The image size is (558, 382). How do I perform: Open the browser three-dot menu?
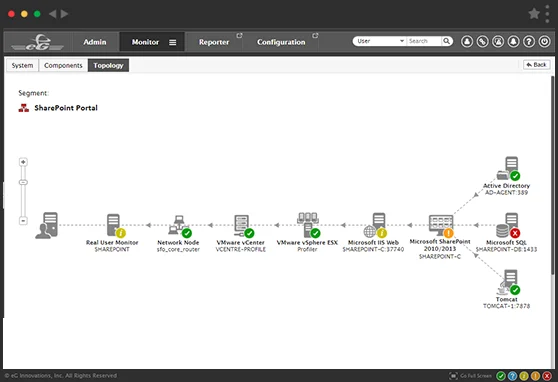(x=547, y=14)
